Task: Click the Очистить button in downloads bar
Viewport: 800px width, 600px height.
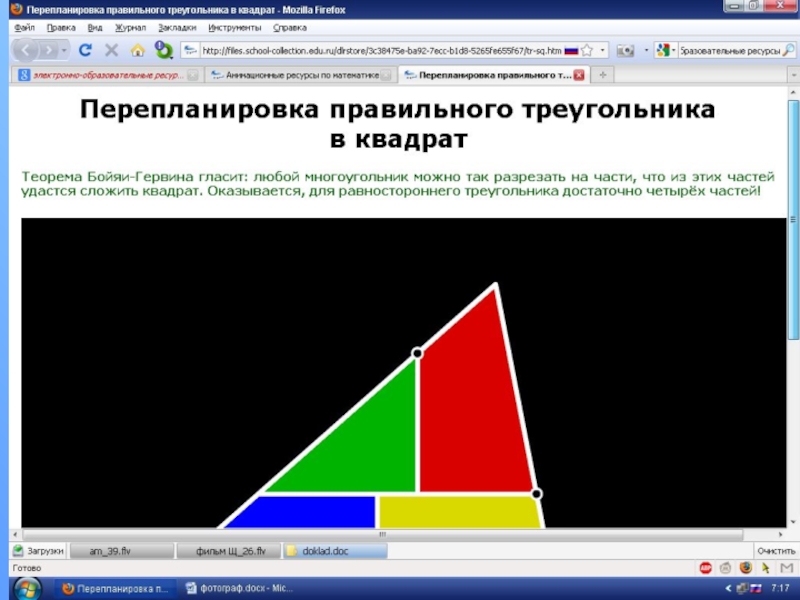Action: [776, 551]
